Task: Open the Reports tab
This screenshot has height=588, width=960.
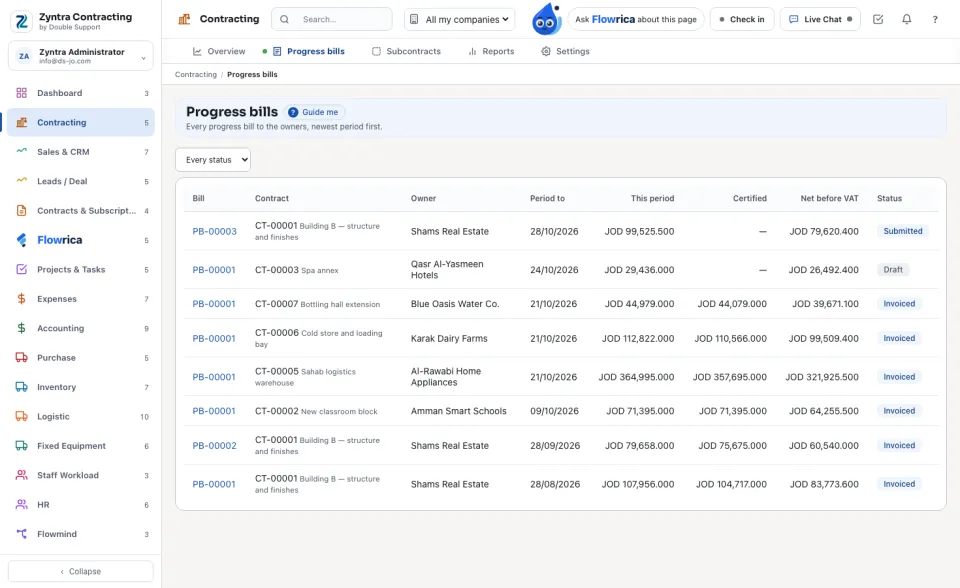Action: [x=491, y=51]
